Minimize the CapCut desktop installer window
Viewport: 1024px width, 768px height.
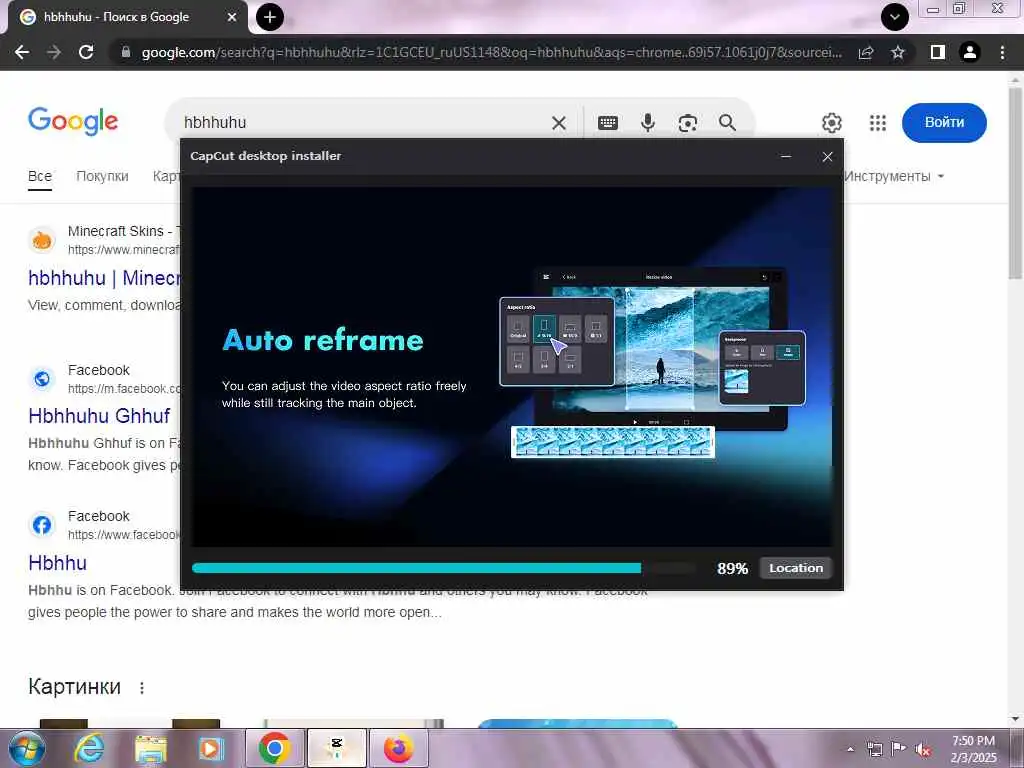coord(786,157)
